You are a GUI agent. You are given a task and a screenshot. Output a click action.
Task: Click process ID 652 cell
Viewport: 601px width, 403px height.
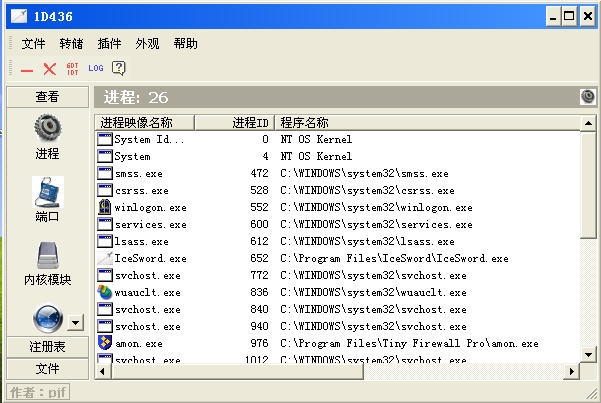pyautogui.click(x=259, y=258)
